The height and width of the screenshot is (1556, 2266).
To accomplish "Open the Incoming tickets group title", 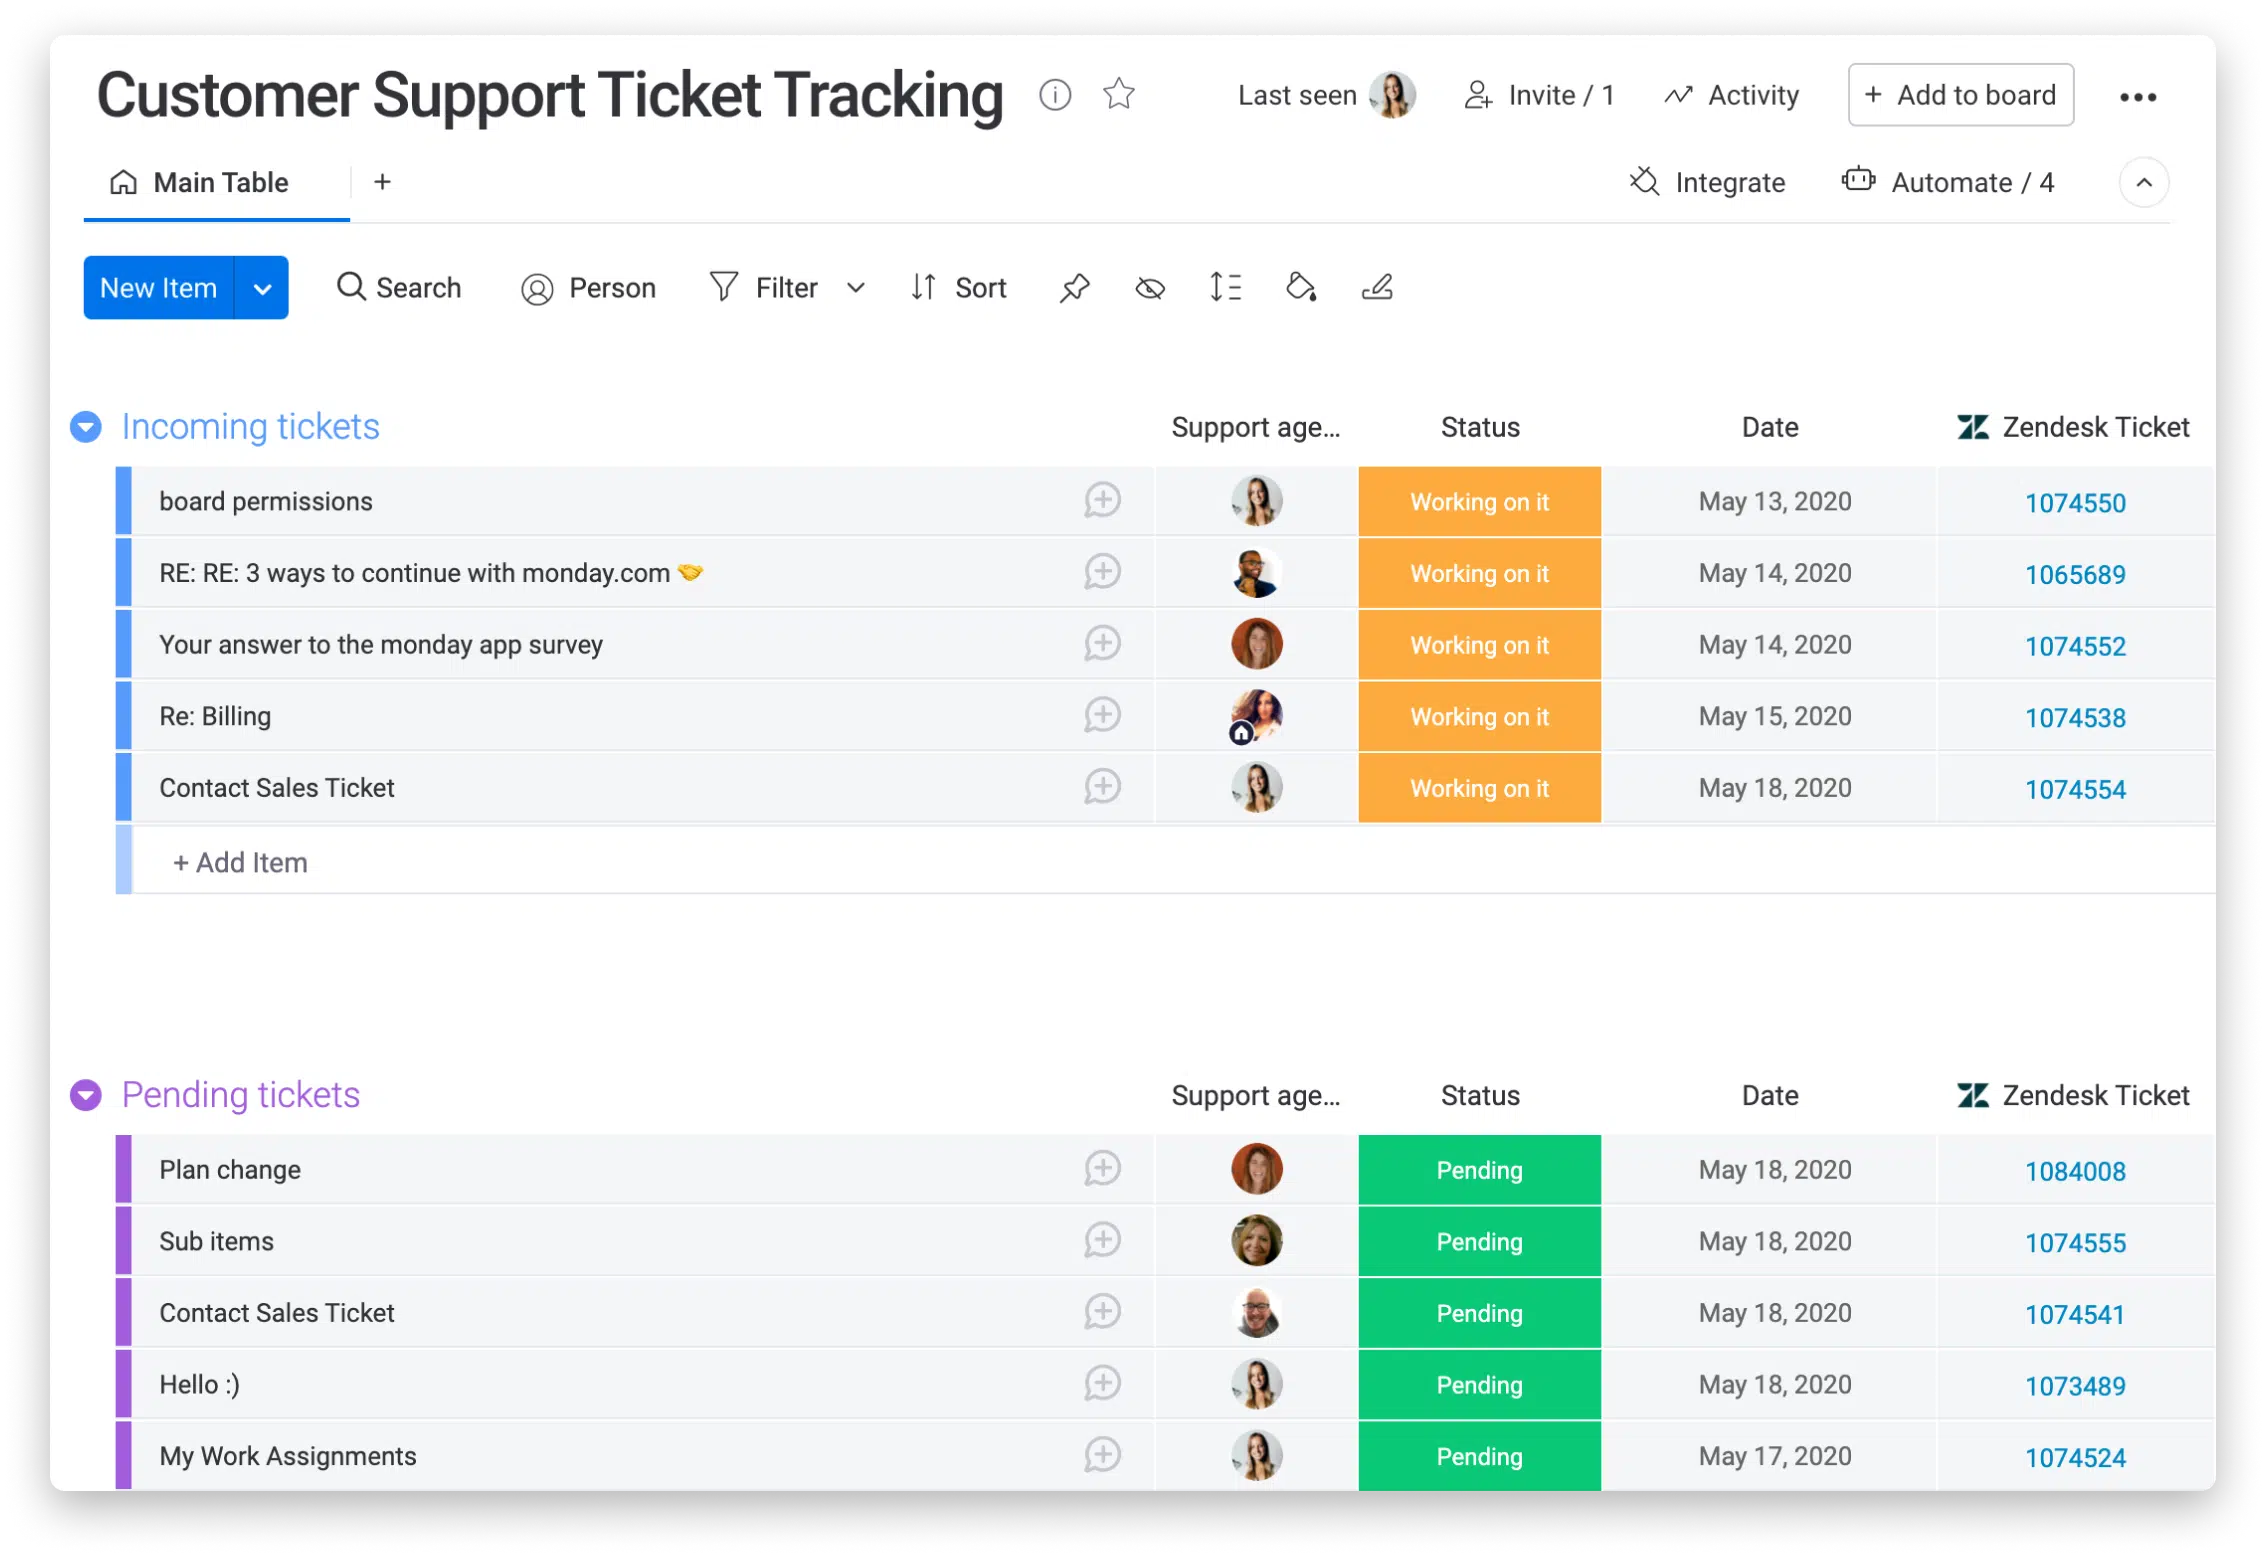I will pos(250,427).
